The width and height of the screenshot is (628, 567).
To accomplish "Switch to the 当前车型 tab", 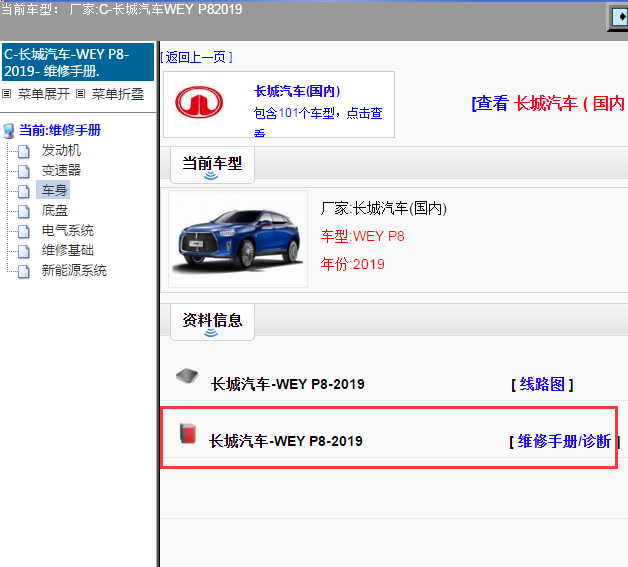I will click(212, 165).
